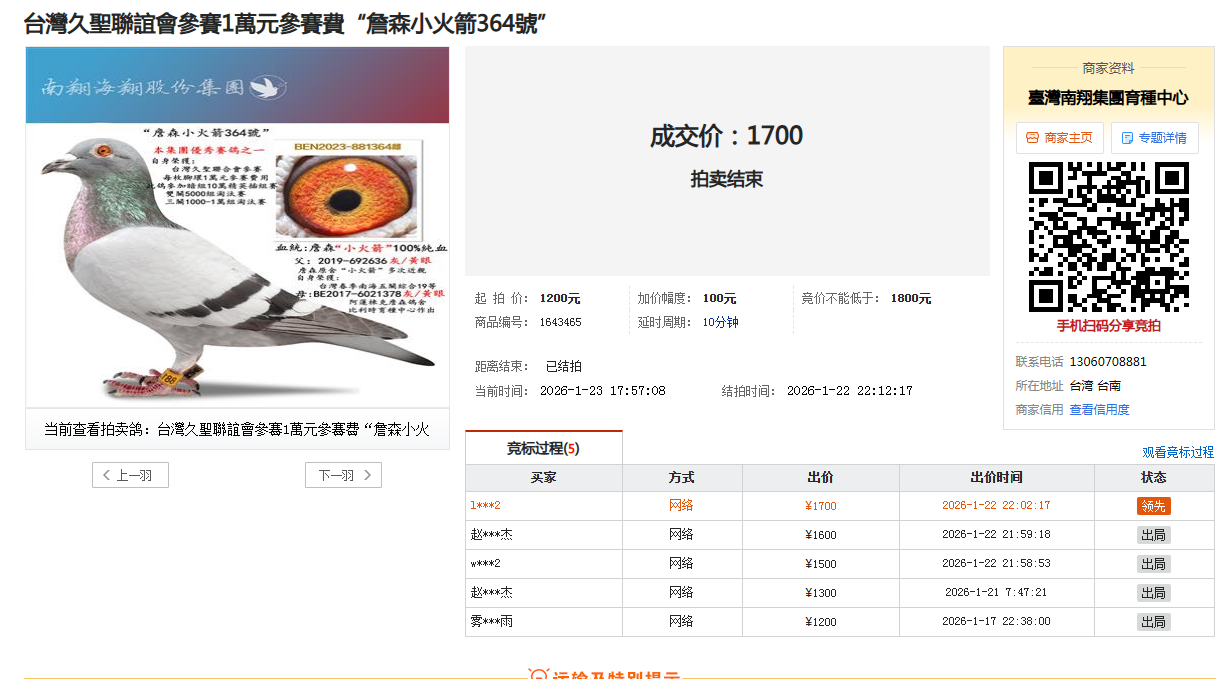Click the 出局 badge for the ¥1200 bid
The image size is (1216, 679).
[x=1153, y=622]
